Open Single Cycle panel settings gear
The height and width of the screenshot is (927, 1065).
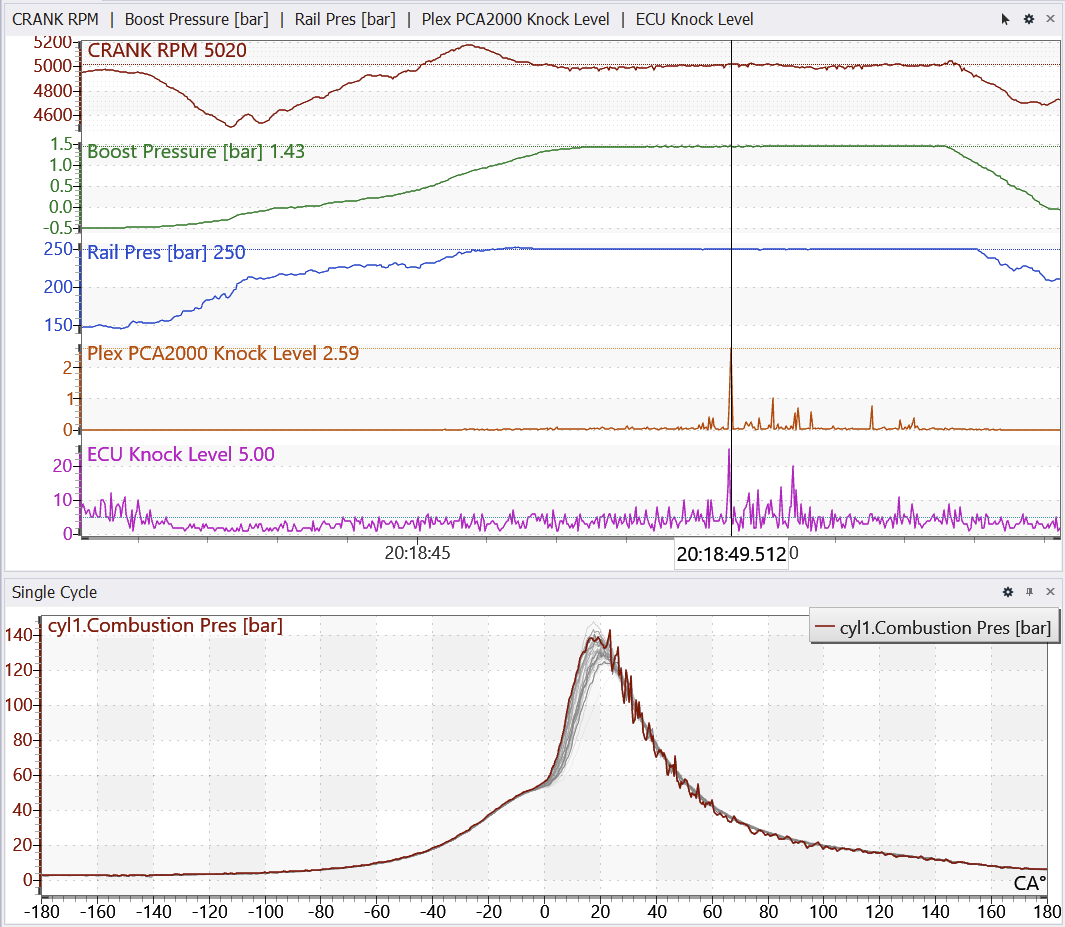click(x=1008, y=593)
